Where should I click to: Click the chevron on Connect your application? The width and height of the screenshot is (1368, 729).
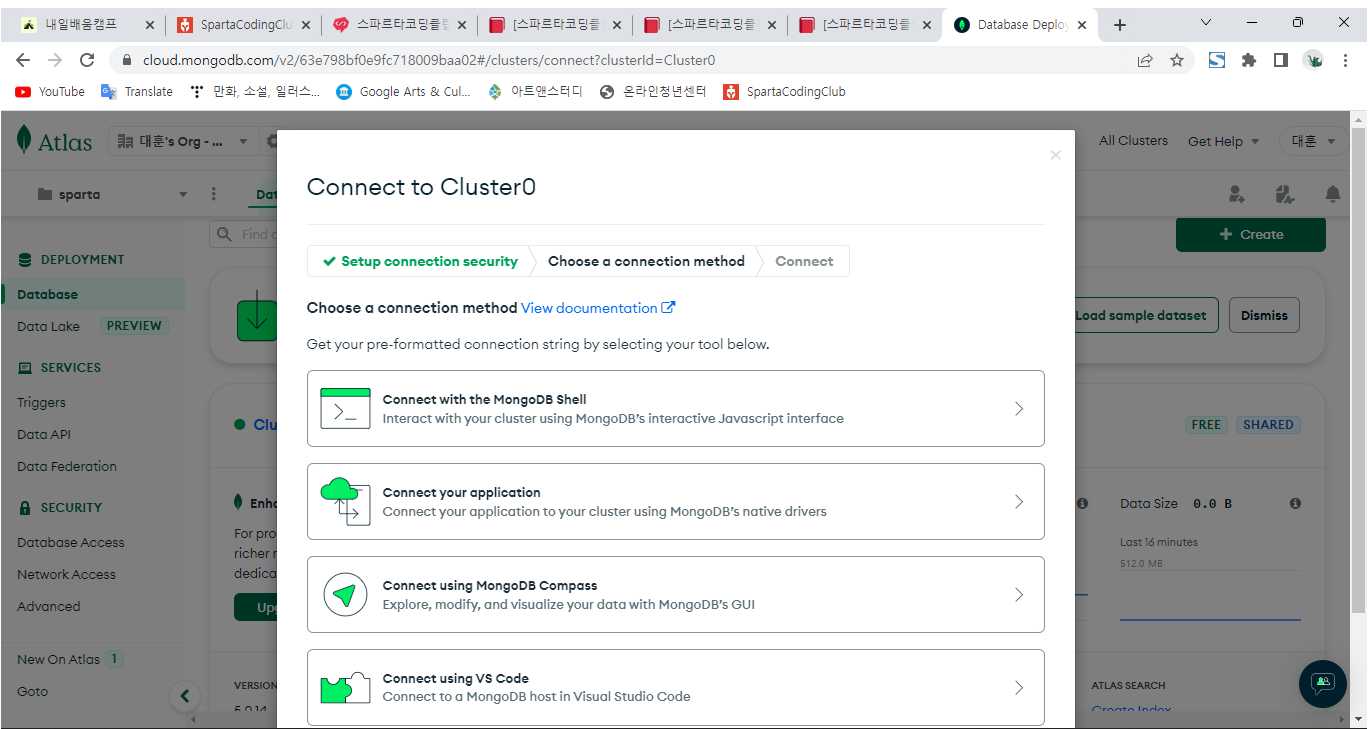1019,501
